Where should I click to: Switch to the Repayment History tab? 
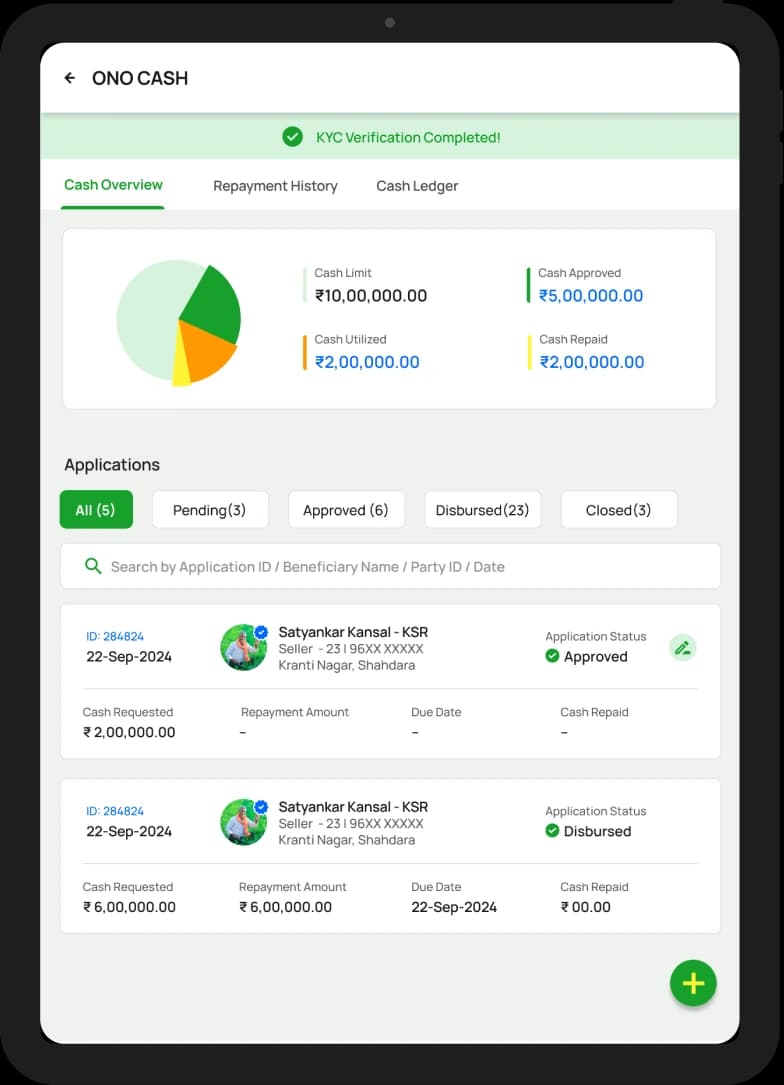tap(275, 186)
